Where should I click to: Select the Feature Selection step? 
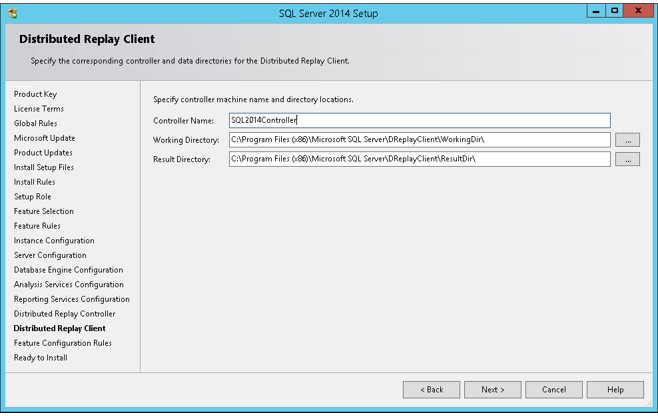coord(44,211)
